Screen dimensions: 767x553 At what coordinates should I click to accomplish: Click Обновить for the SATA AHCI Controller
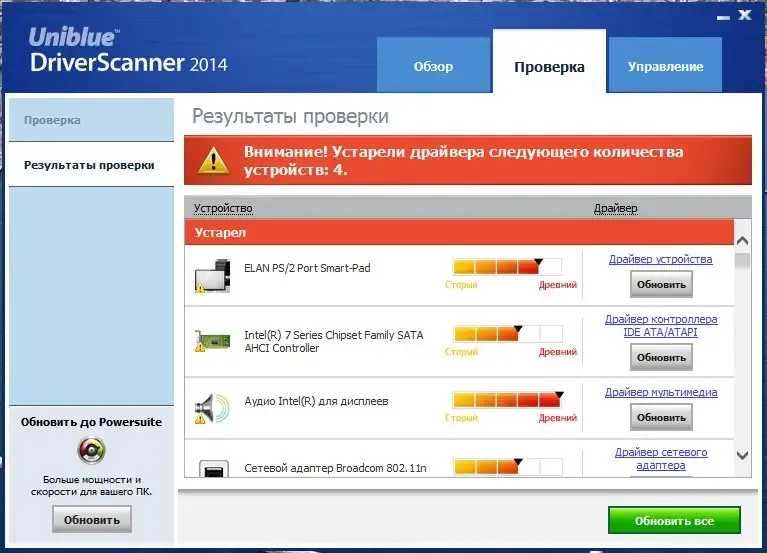coord(661,357)
